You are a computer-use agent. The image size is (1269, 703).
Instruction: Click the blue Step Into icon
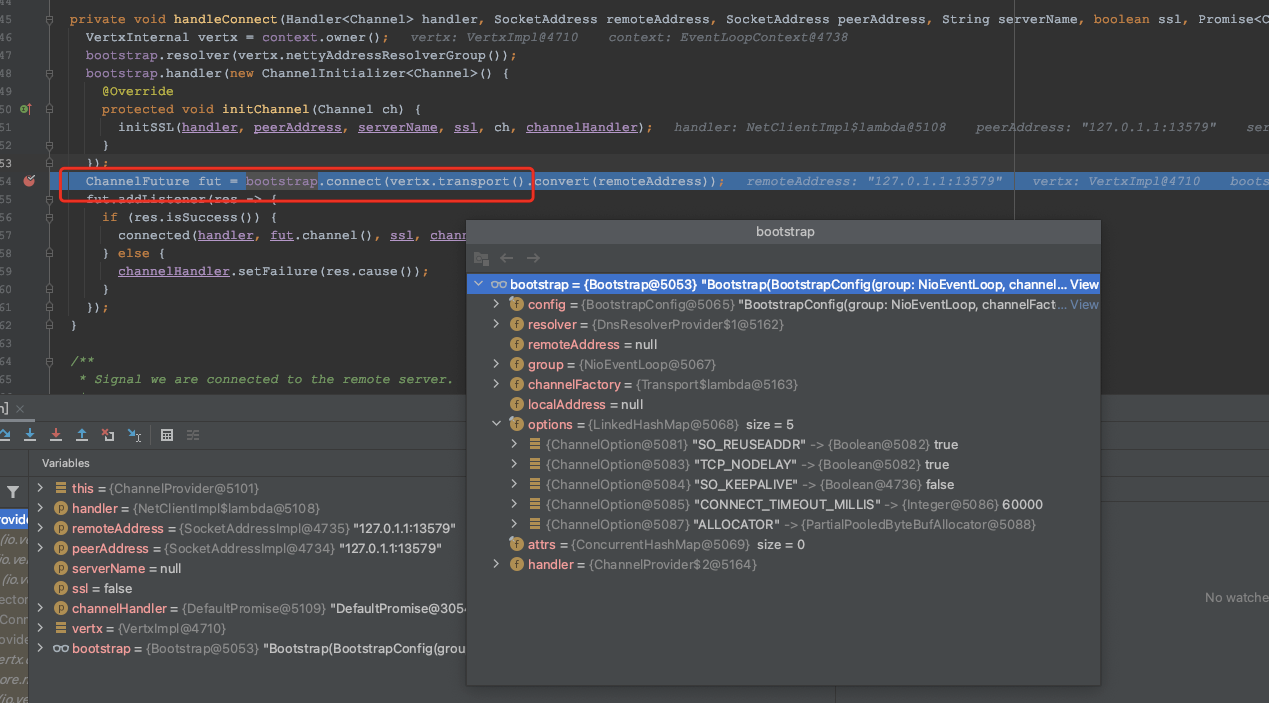(30, 434)
